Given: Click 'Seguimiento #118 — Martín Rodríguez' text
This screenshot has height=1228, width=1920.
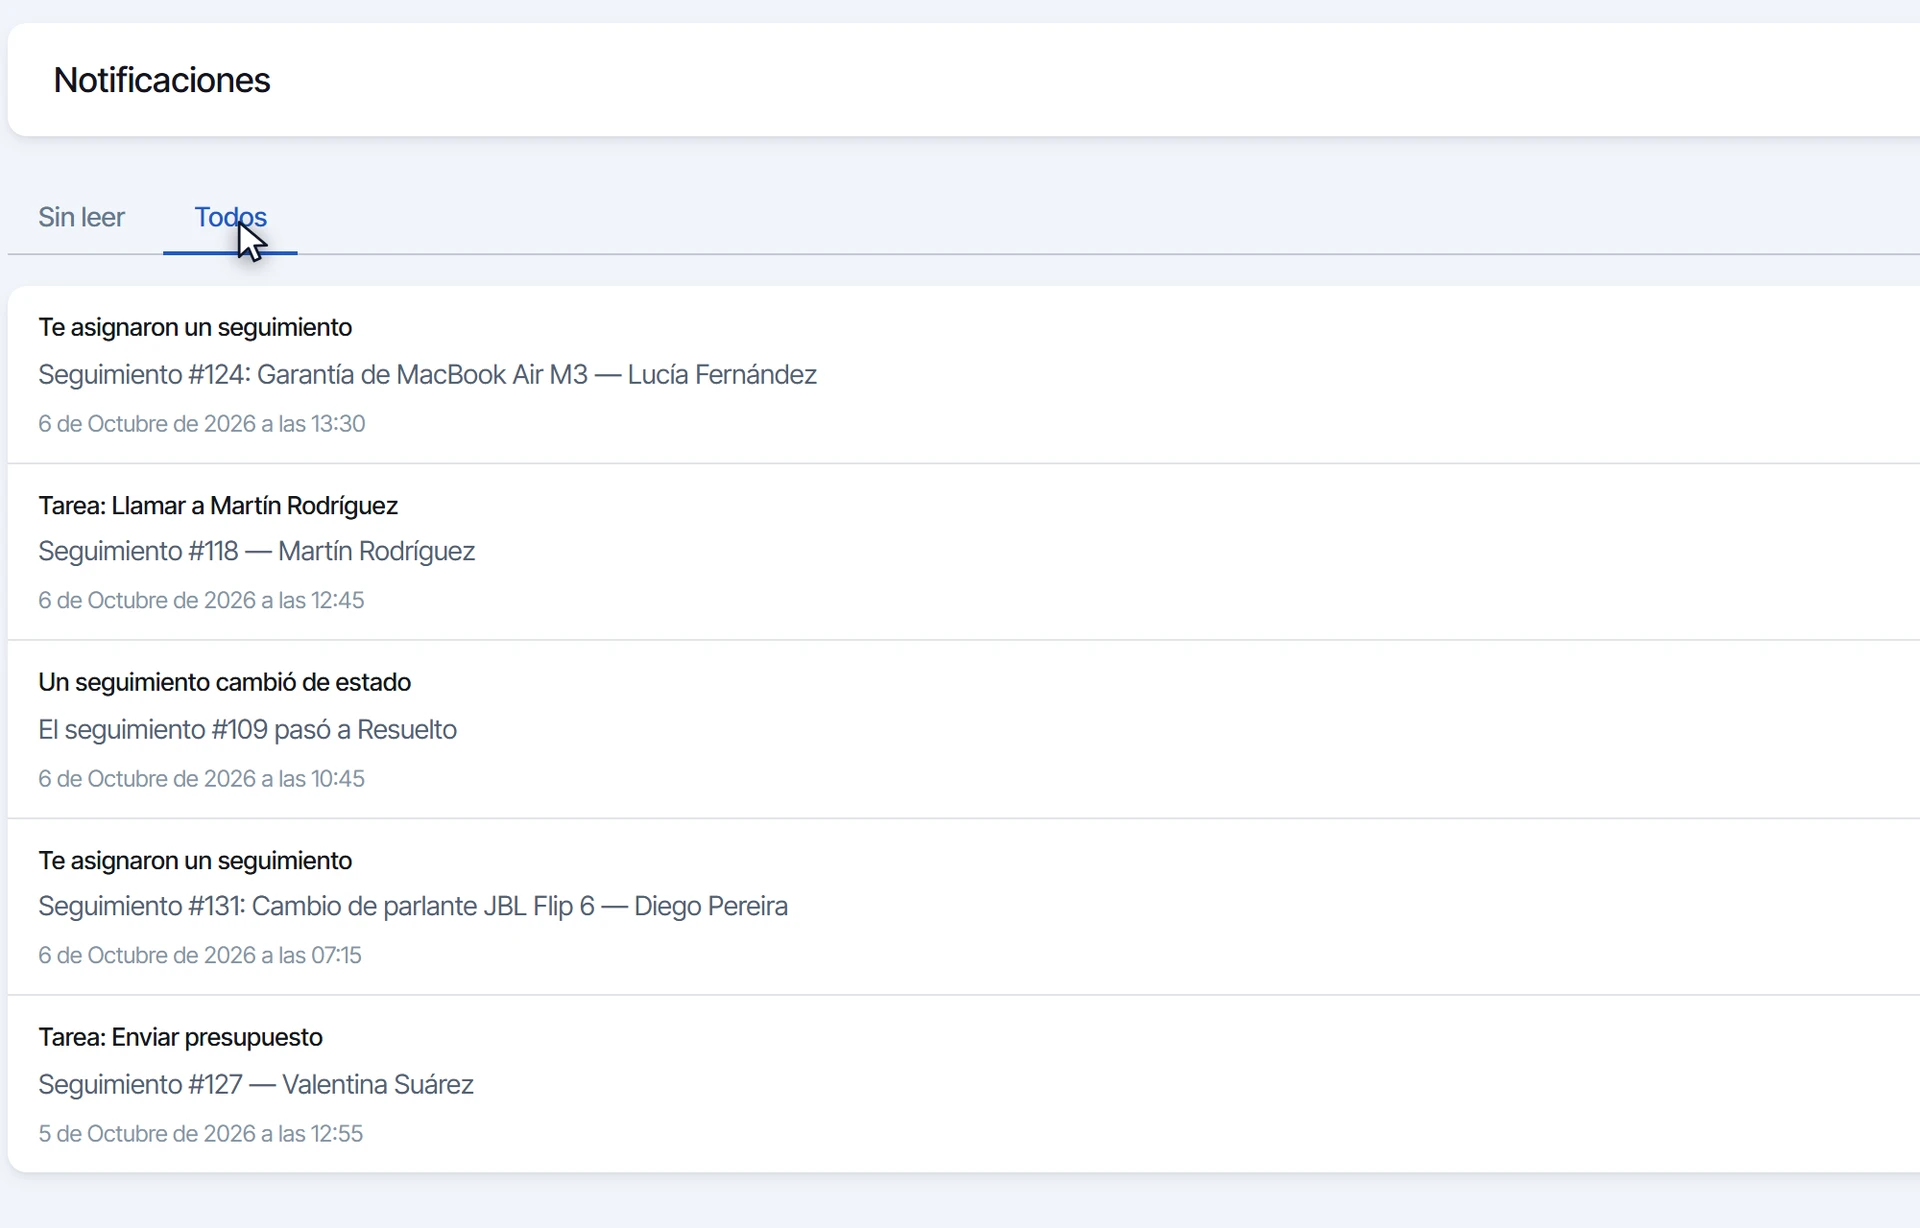Looking at the screenshot, I should (x=257, y=552).
